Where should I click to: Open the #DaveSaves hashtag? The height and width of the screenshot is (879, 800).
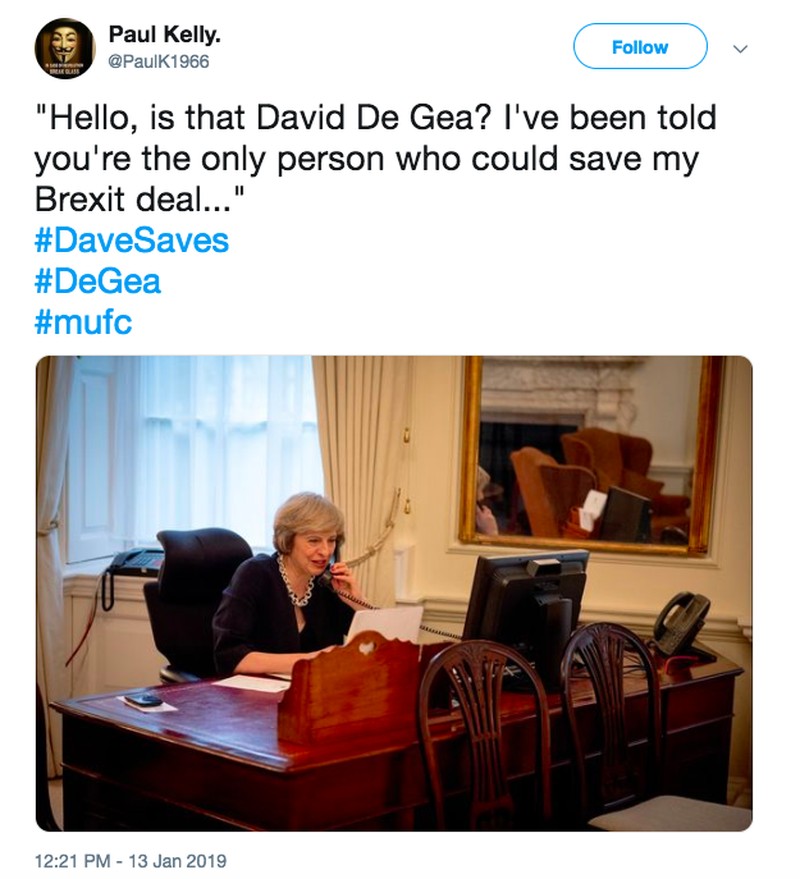point(131,241)
